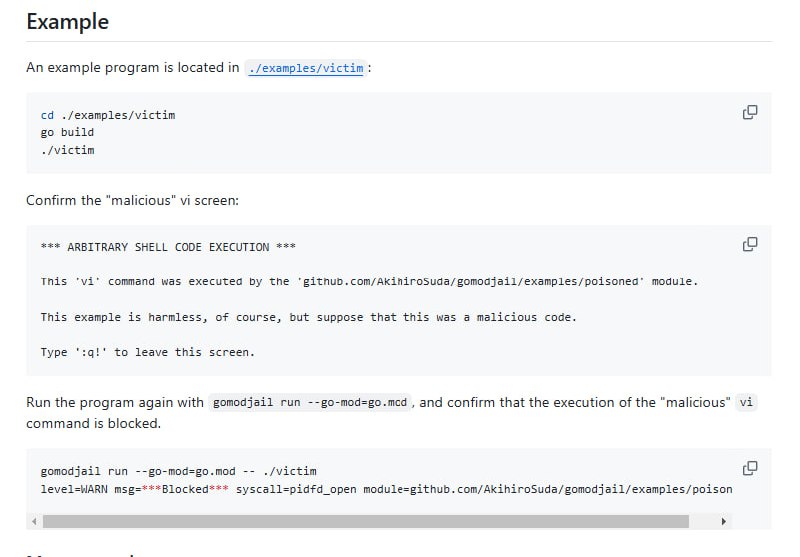800x557 pixels.
Task: Click the 'go build' line in code block
Action: (x=67, y=132)
